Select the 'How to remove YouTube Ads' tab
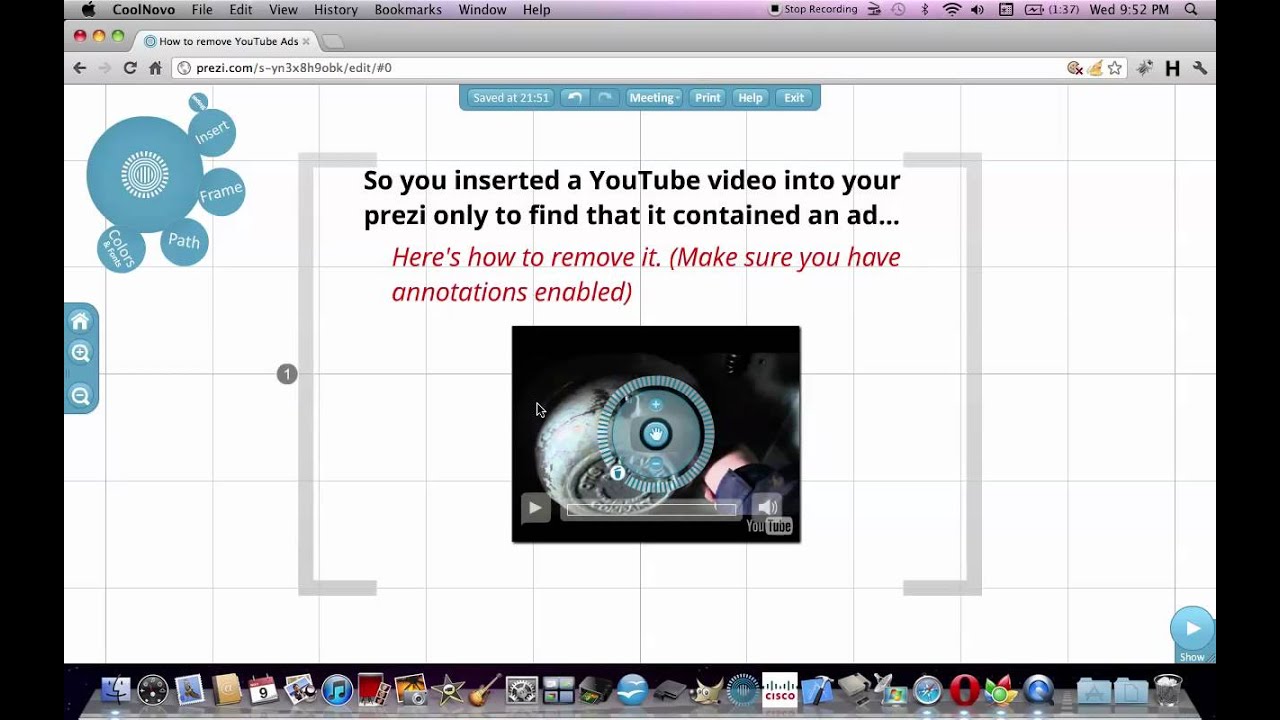Screen dimensions: 1280x720 pos(228,41)
